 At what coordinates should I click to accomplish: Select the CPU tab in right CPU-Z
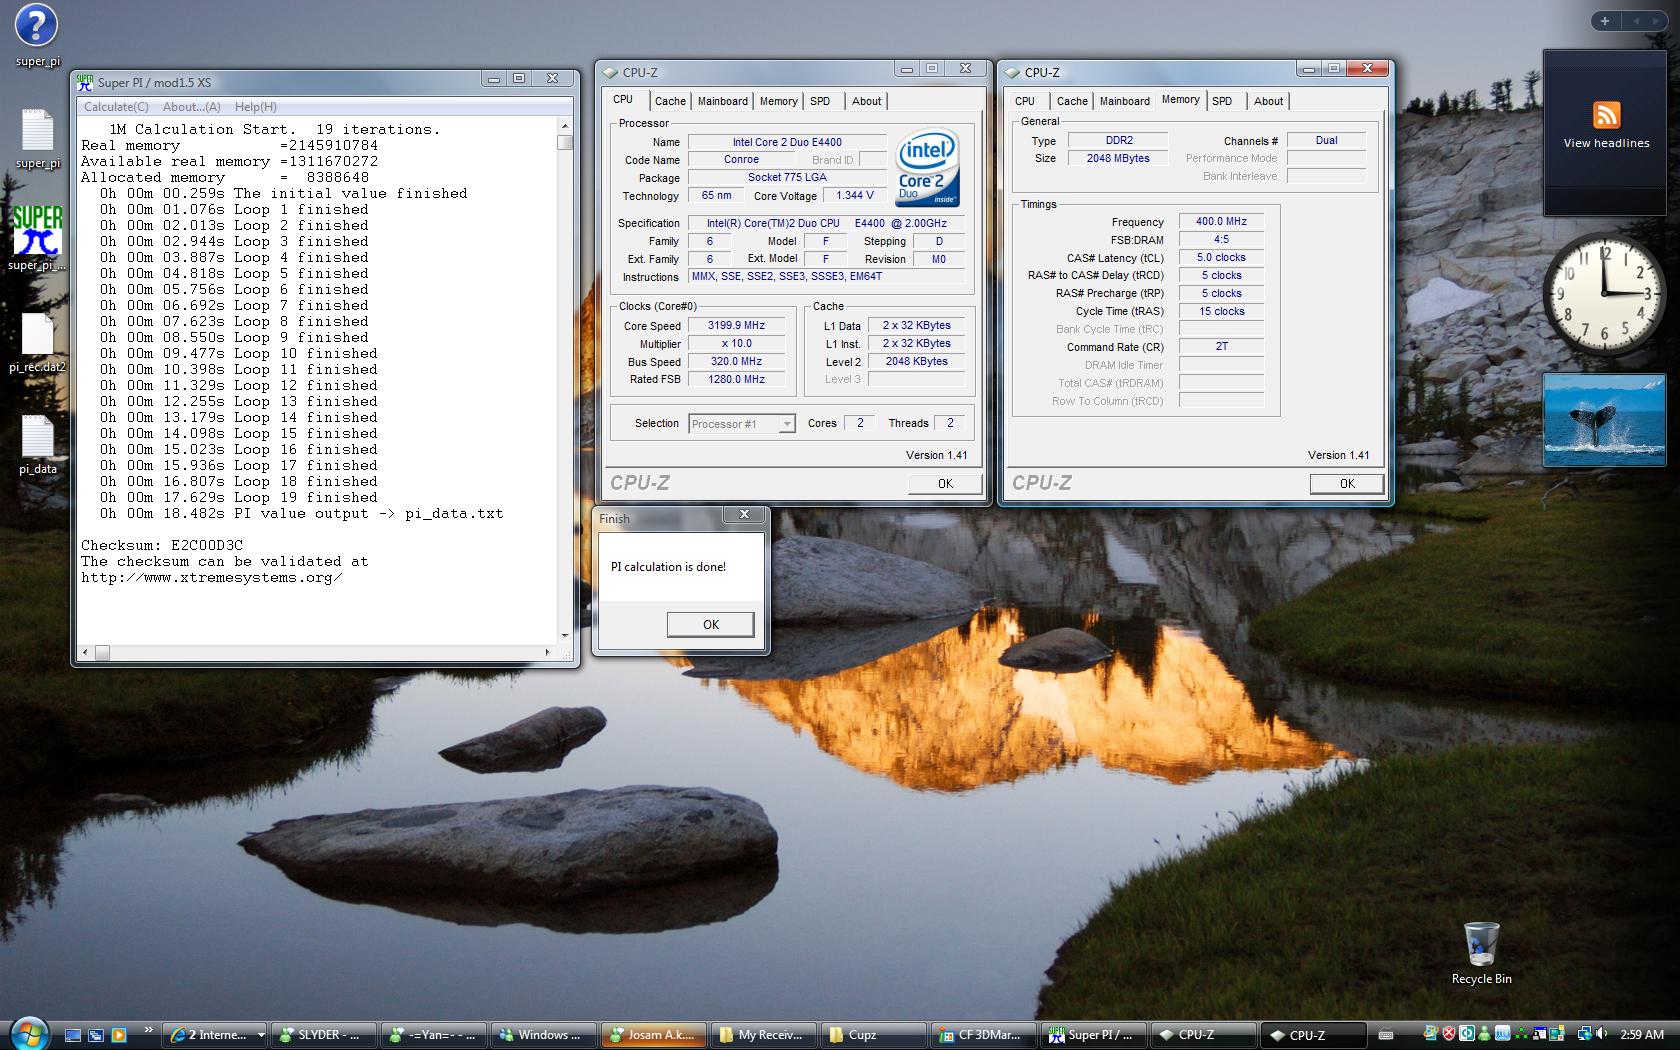pos(1025,101)
